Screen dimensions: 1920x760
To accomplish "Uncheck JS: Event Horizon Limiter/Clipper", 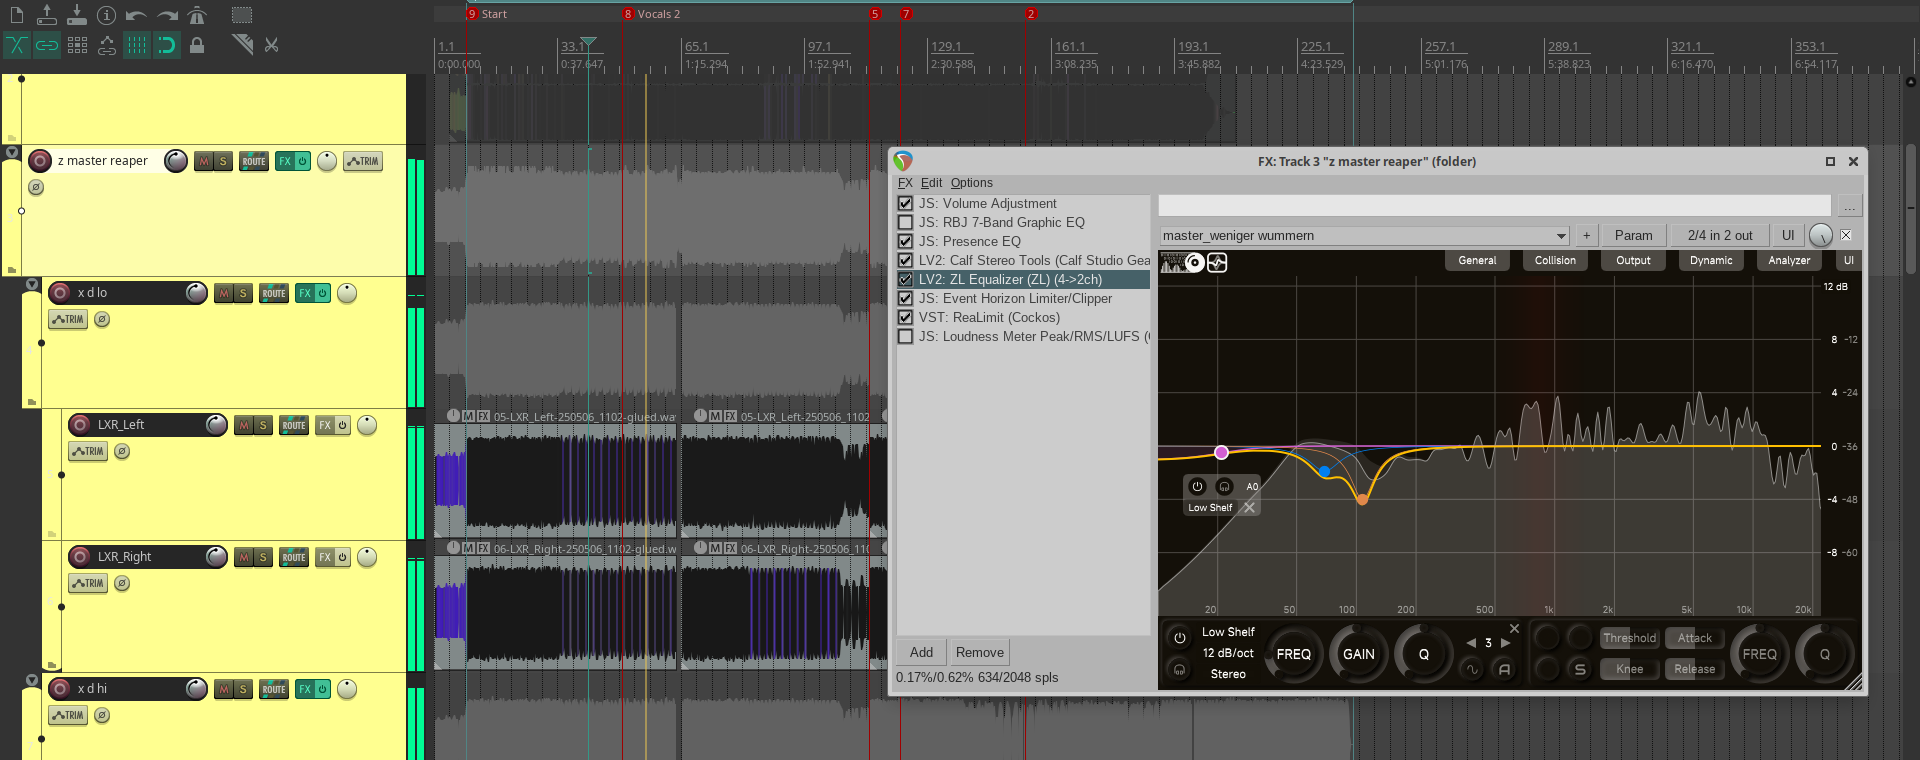I will [905, 298].
